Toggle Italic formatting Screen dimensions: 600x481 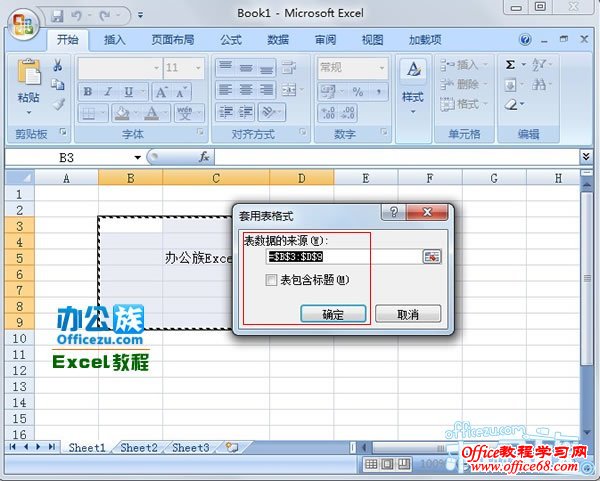tap(108, 92)
